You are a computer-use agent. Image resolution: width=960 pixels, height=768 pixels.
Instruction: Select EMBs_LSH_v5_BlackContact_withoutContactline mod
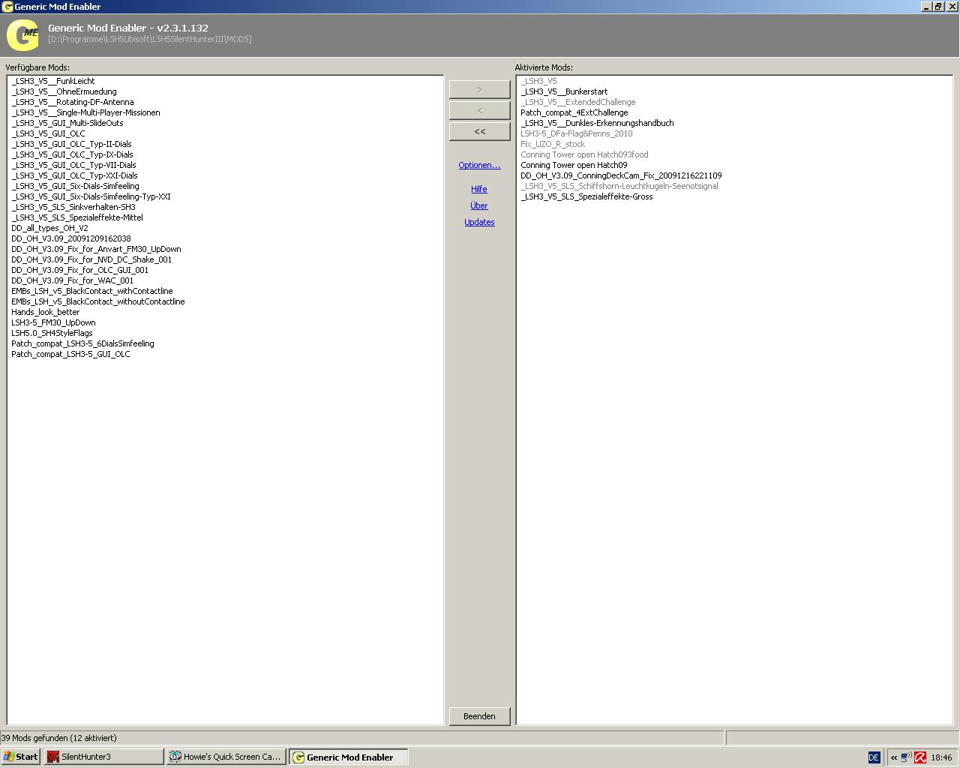pos(98,301)
